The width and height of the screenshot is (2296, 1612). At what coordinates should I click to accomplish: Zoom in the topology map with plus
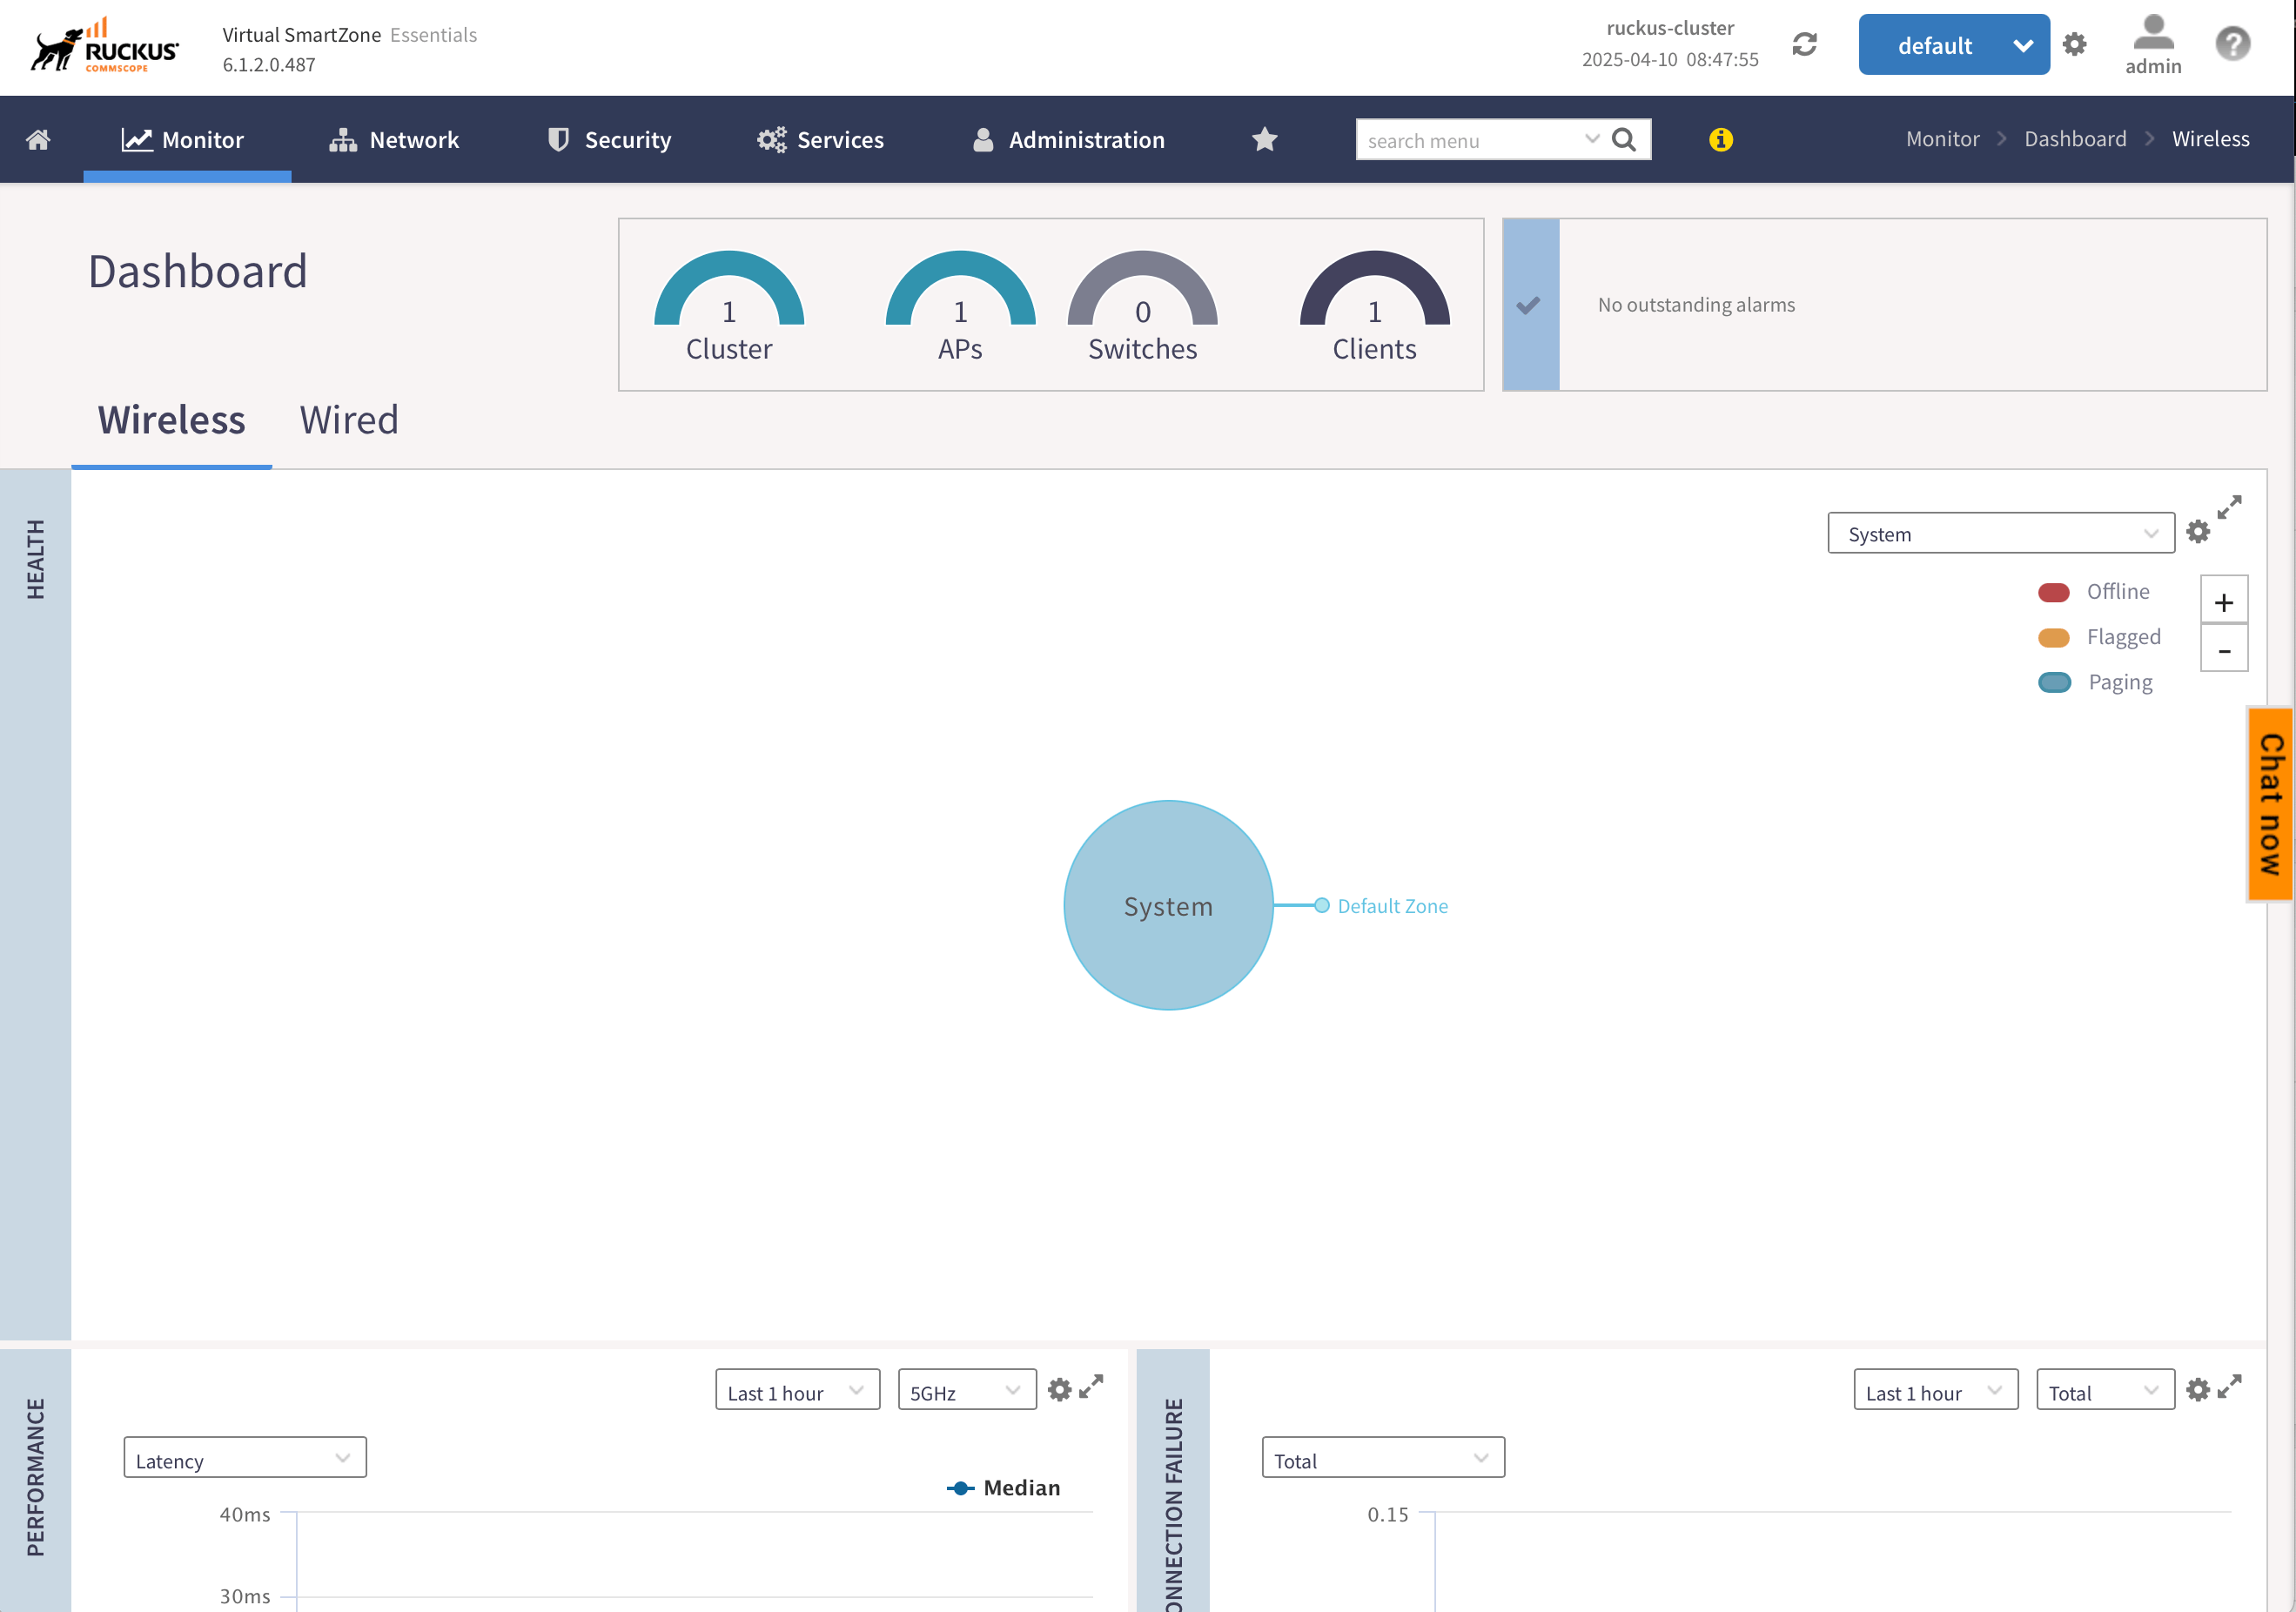tap(2223, 602)
